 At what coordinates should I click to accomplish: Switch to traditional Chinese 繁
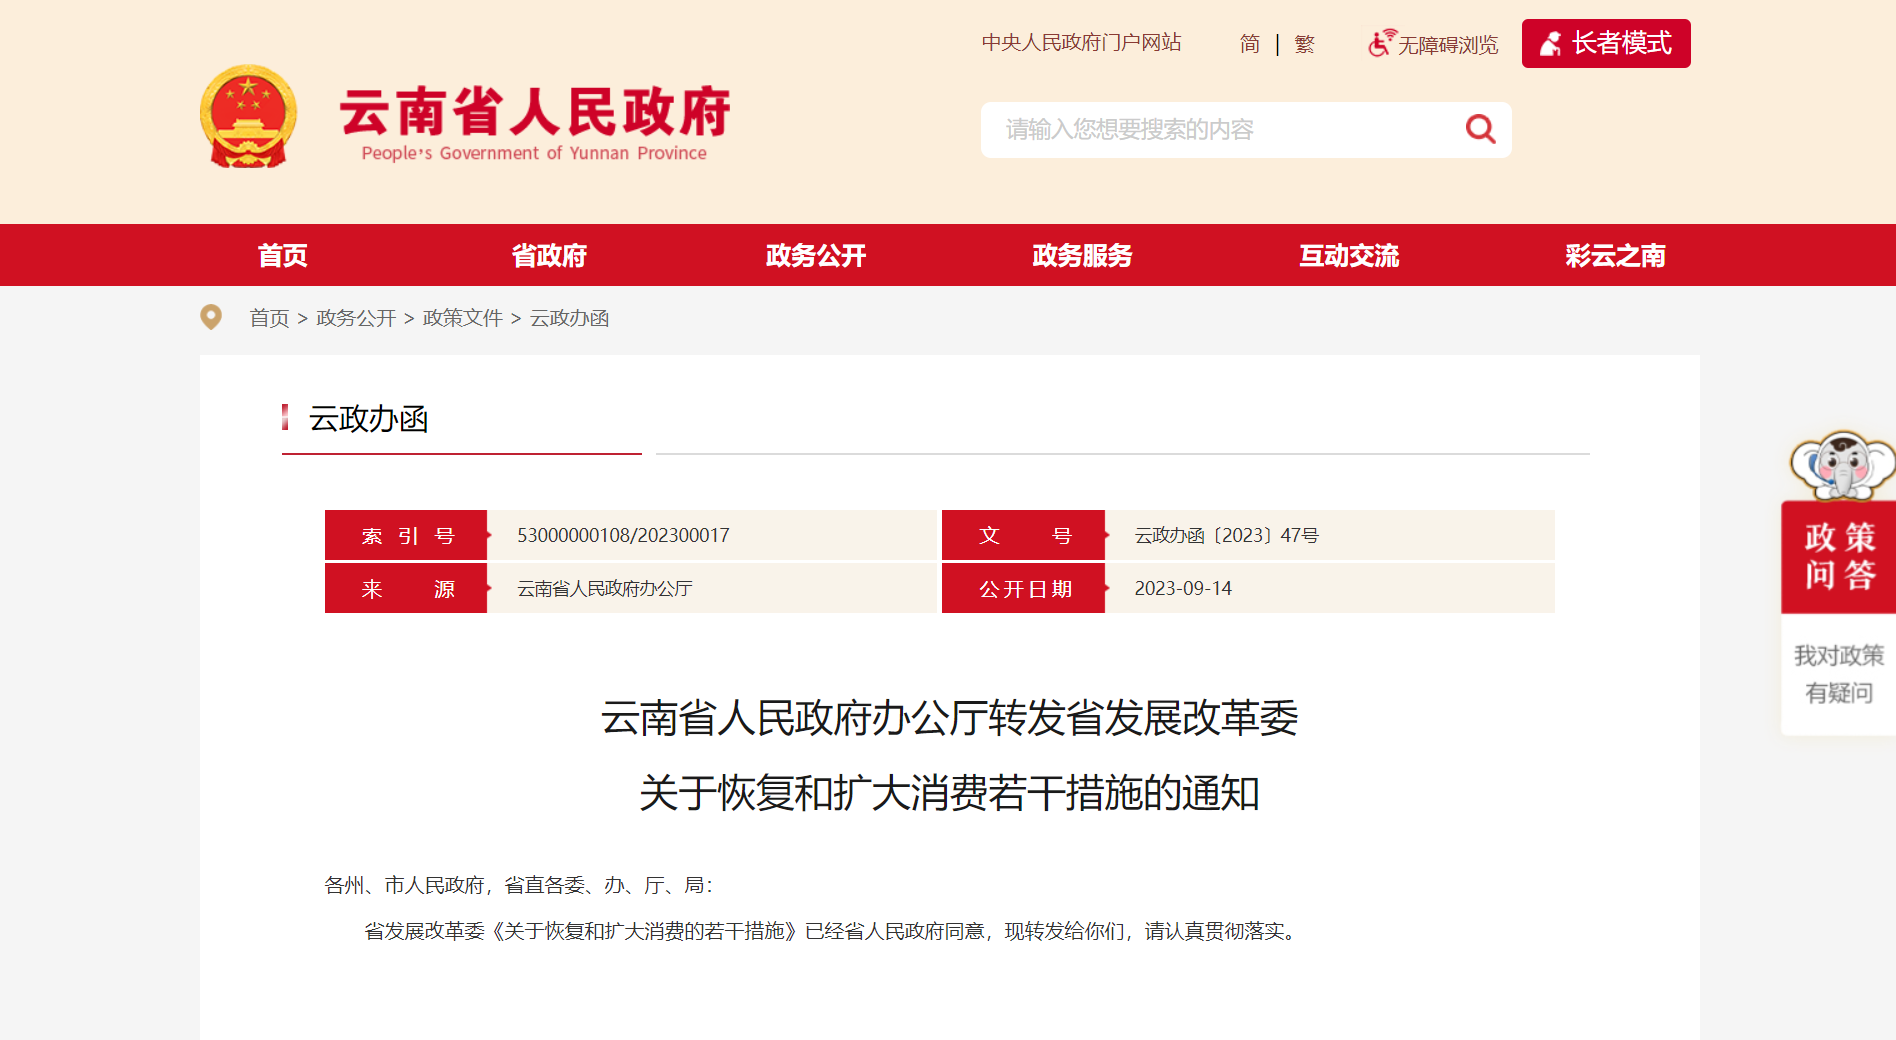click(1304, 44)
